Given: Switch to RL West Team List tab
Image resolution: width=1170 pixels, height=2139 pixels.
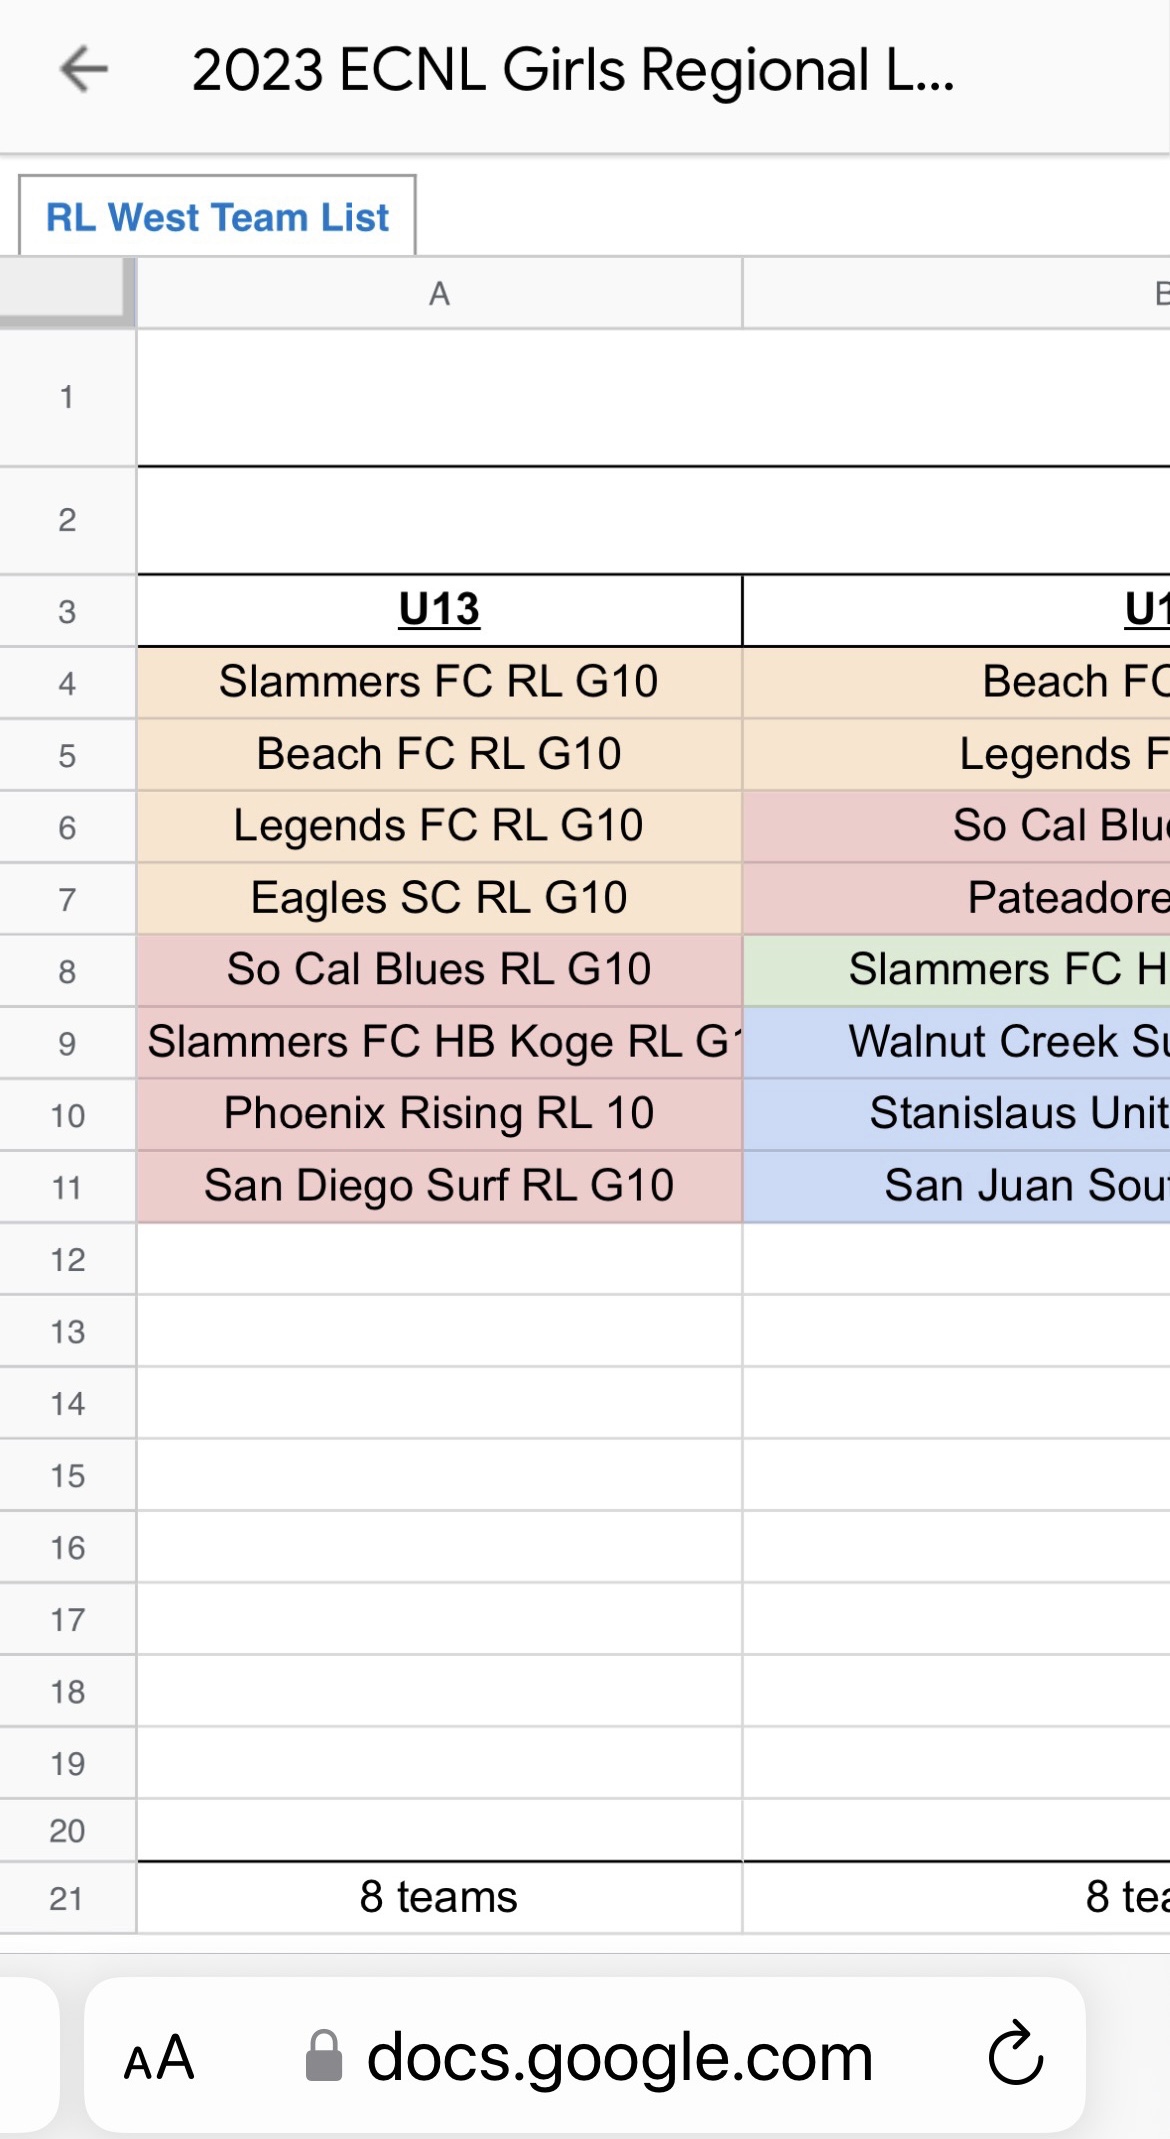Looking at the screenshot, I should point(217,217).
